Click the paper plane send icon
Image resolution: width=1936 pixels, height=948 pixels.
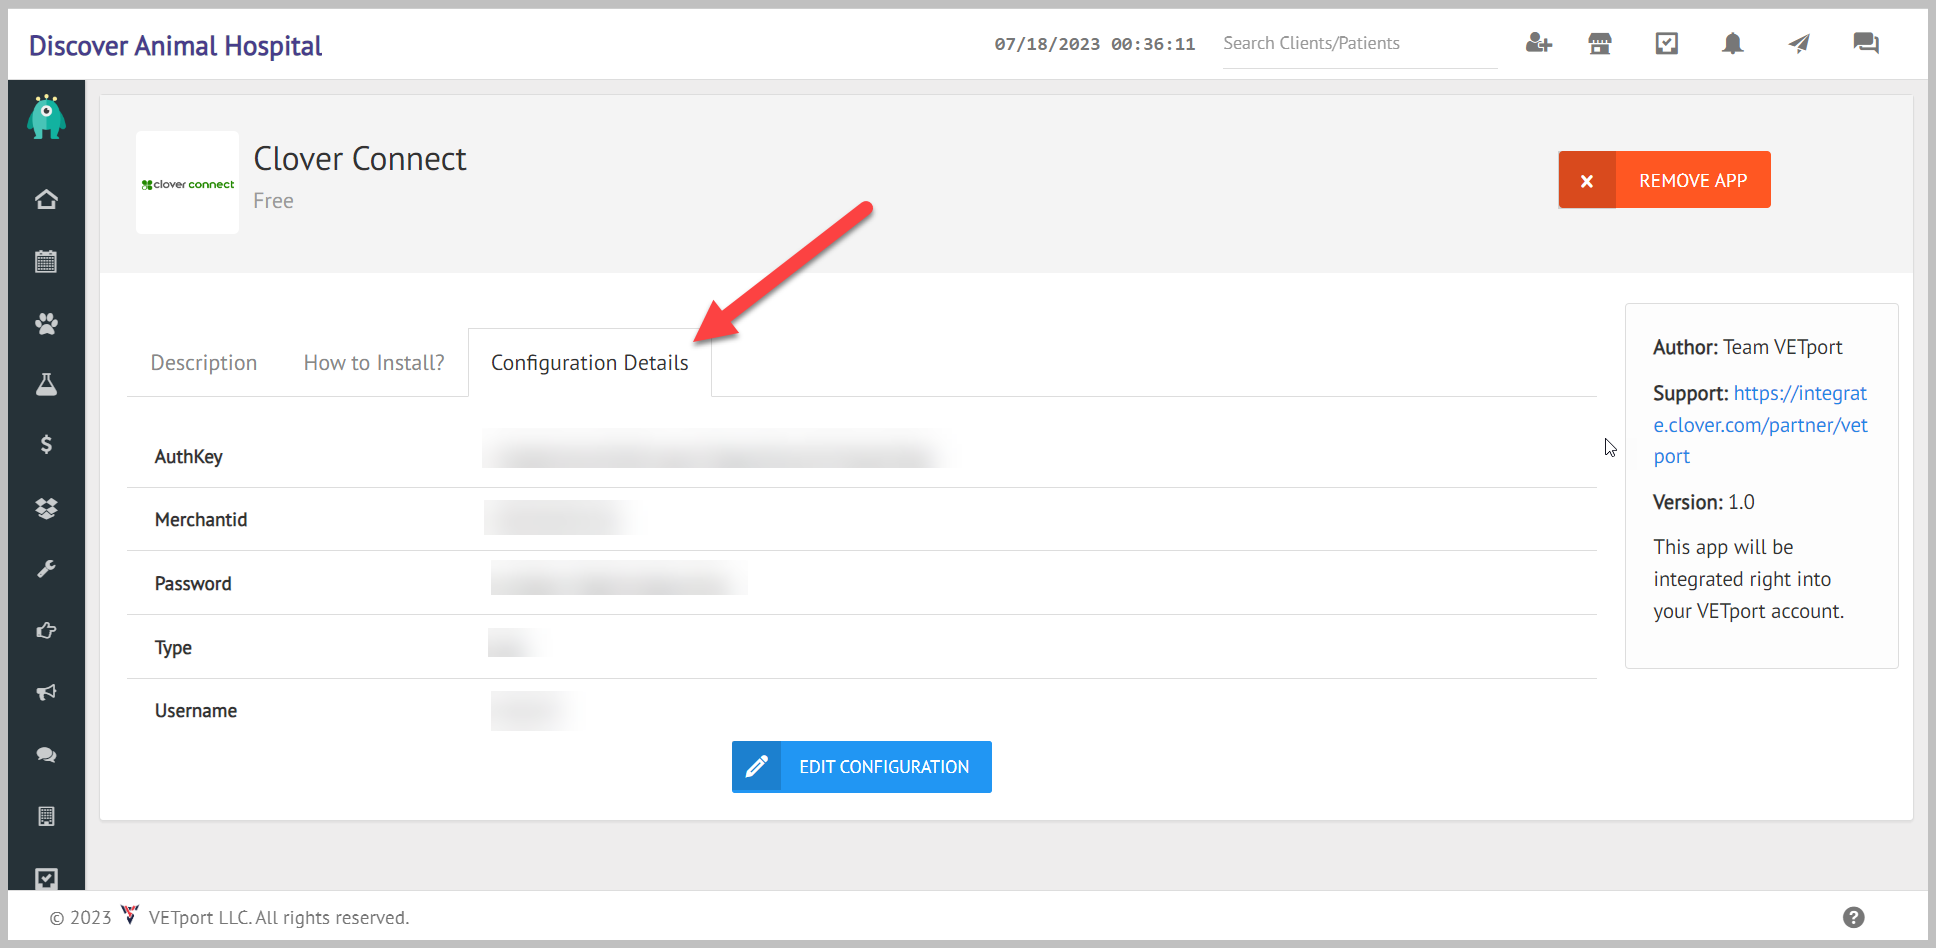coord(1799,43)
